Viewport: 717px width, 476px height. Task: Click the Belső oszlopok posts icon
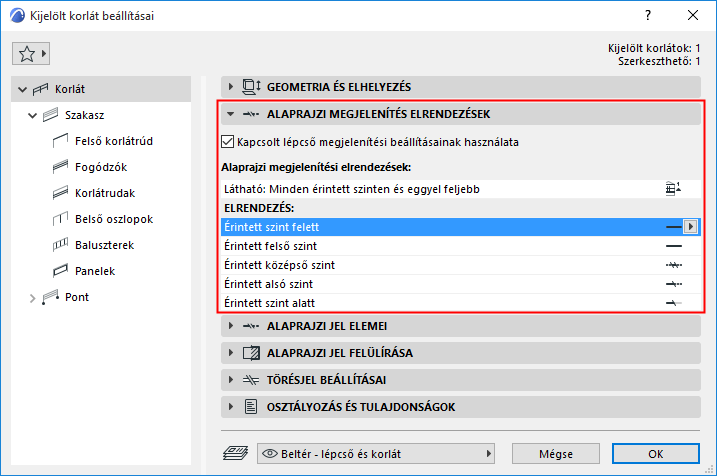(x=60, y=219)
